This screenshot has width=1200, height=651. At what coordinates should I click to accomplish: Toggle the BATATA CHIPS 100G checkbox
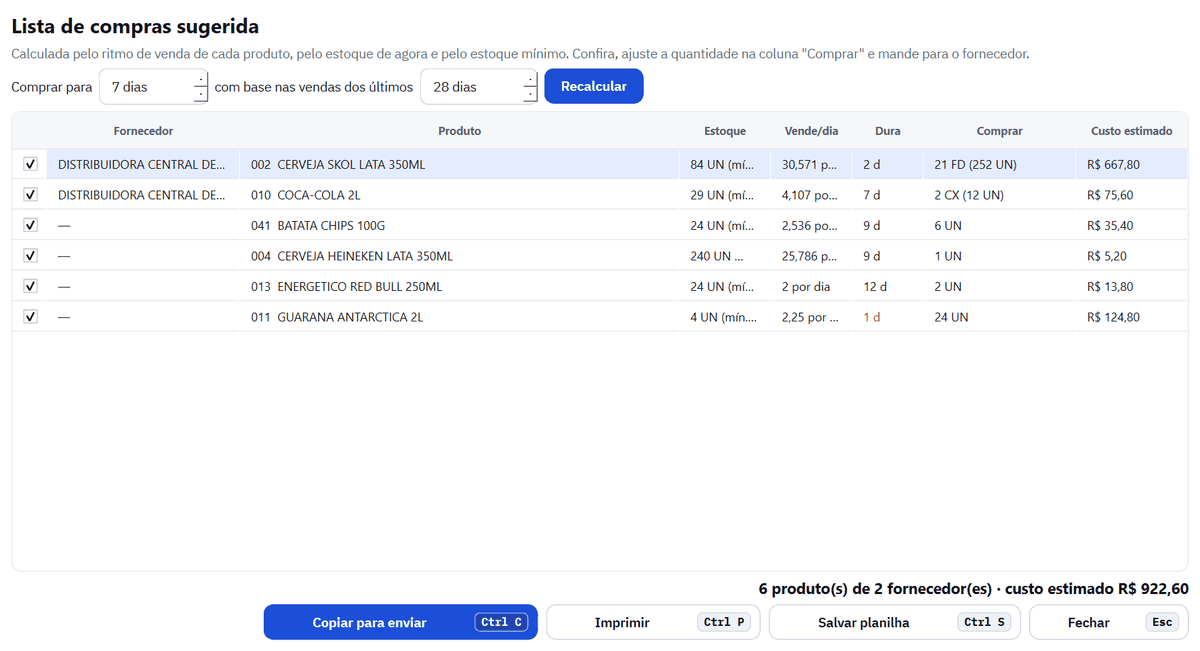[30, 225]
